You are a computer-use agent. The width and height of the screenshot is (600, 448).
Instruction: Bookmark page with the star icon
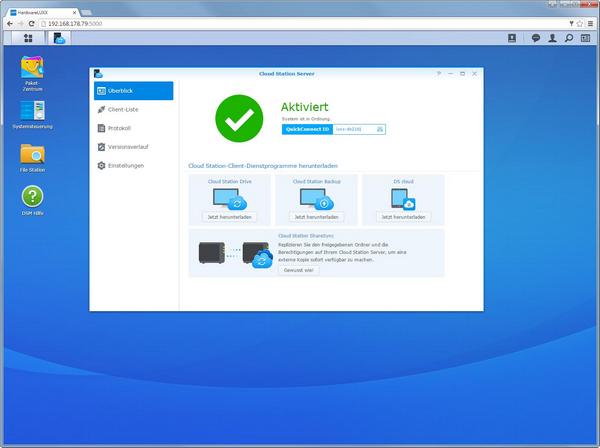(x=580, y=24)
